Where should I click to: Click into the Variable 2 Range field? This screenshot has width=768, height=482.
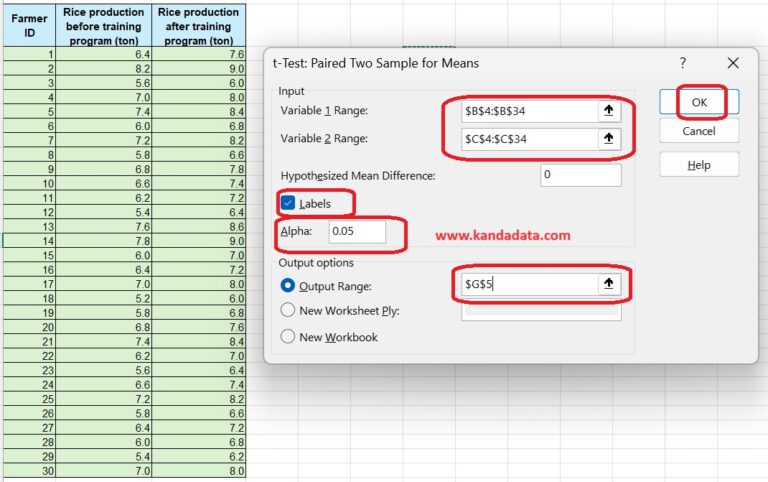coord(525,139)
